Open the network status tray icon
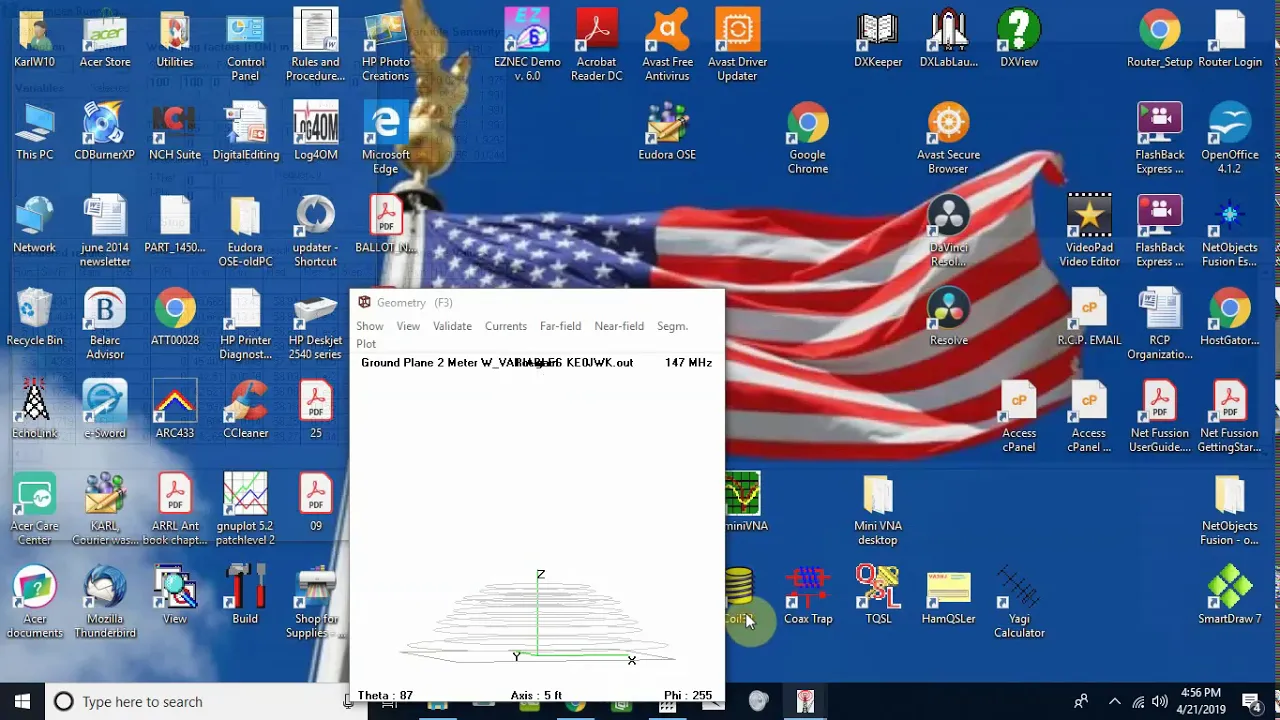The height and width of the screenshot is (720, 1280). tap(1138, 701)
